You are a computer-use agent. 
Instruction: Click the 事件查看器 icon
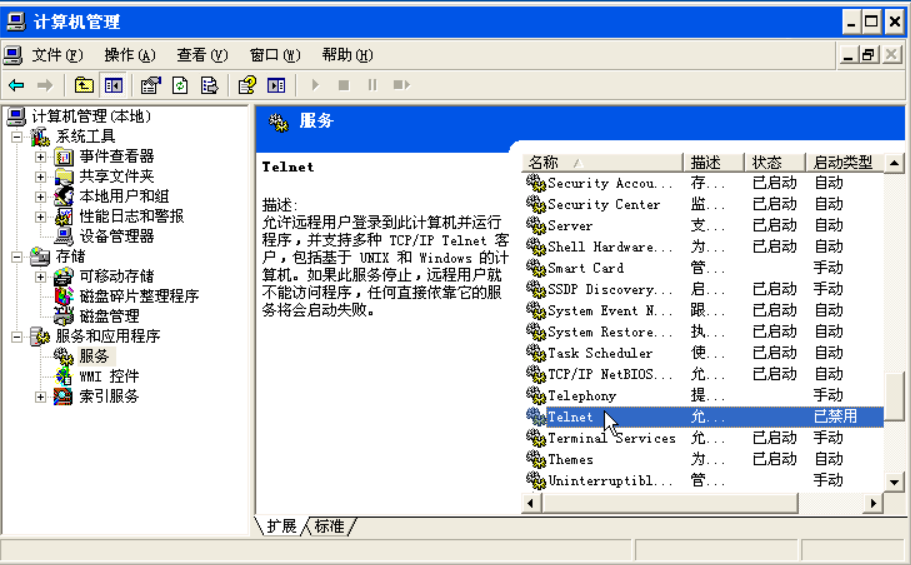[x=63, y=157]
